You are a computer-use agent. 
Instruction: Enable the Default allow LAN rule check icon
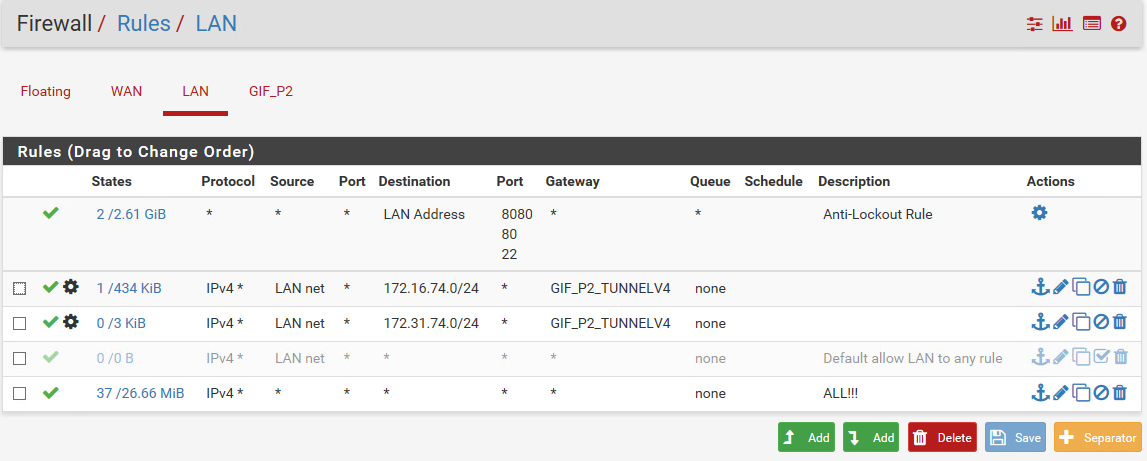point(1101,357)
